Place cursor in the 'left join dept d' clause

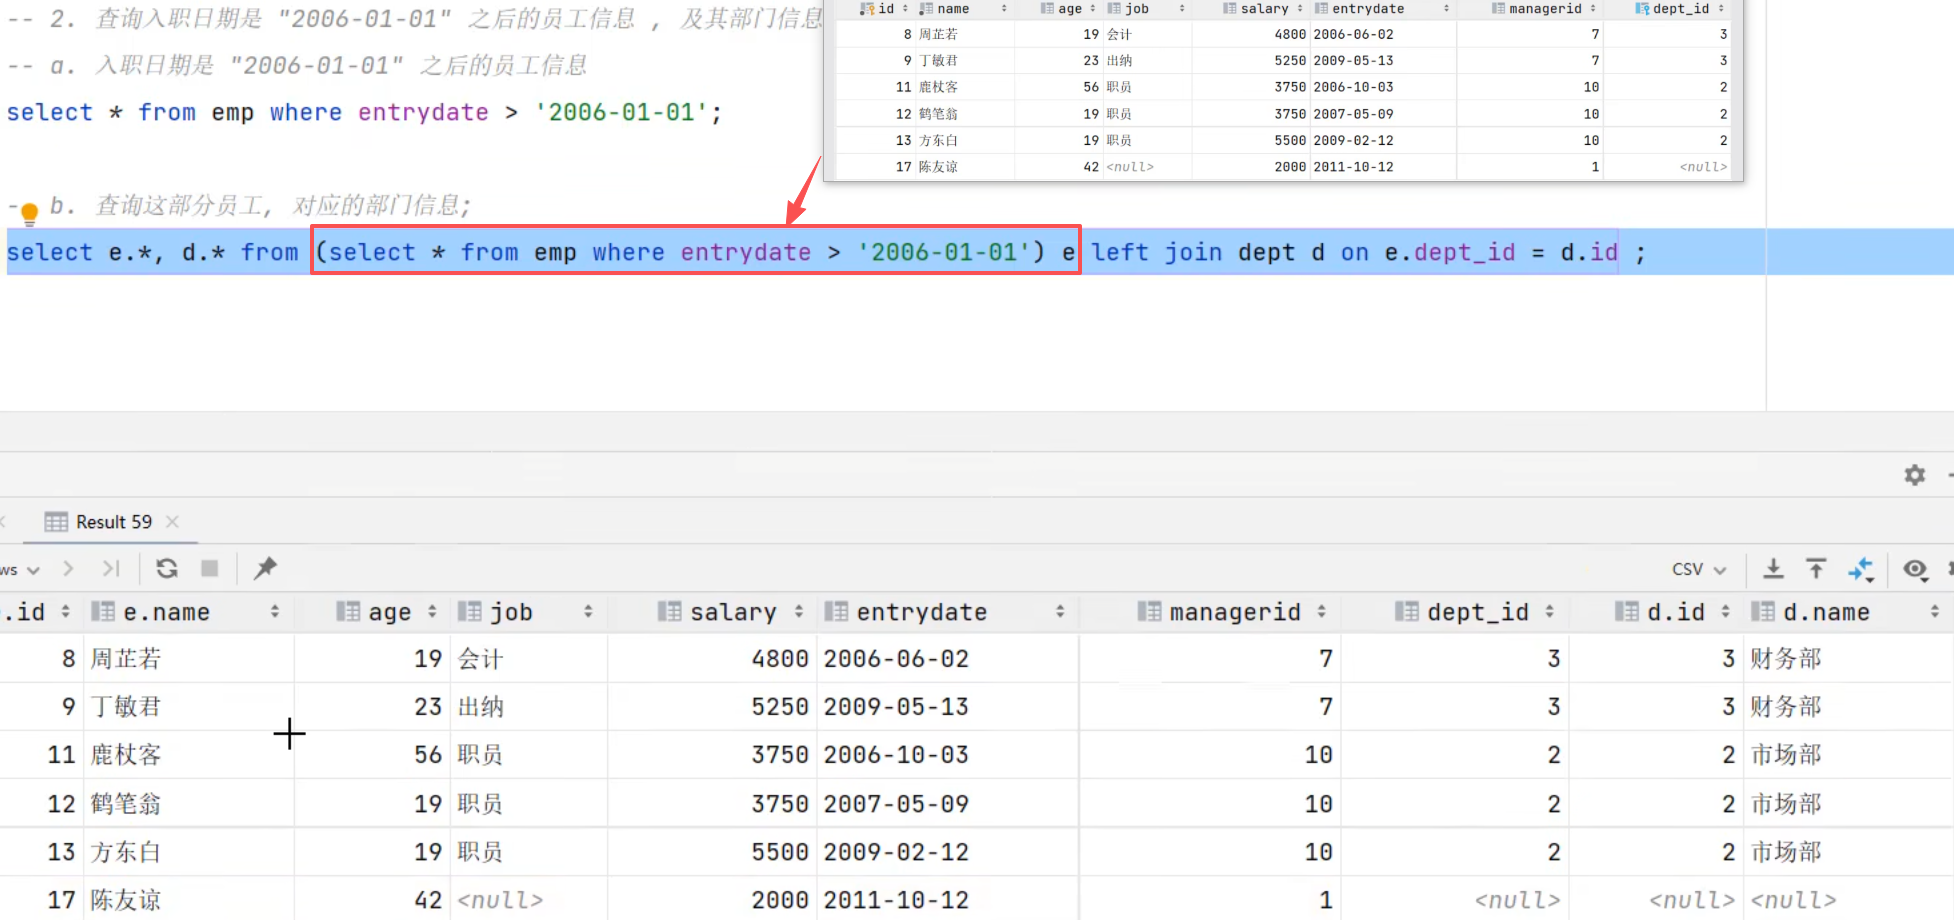point(1208,252)
